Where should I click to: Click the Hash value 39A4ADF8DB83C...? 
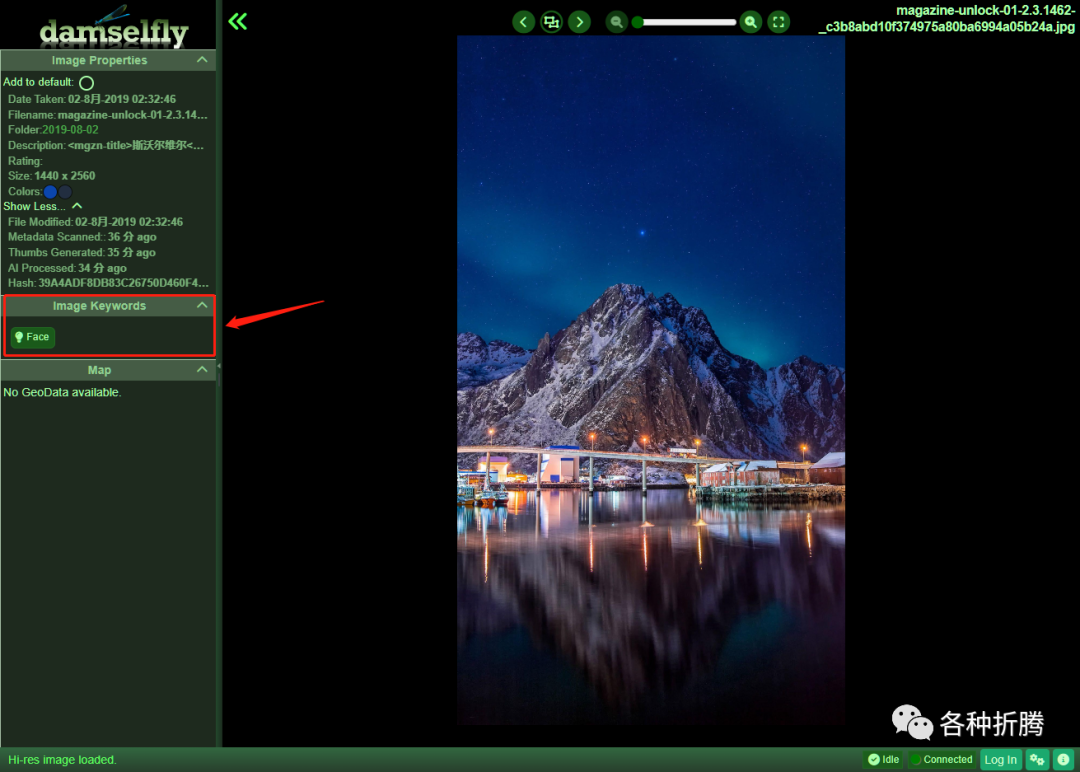pyautogui.click(x=123, y=283)
